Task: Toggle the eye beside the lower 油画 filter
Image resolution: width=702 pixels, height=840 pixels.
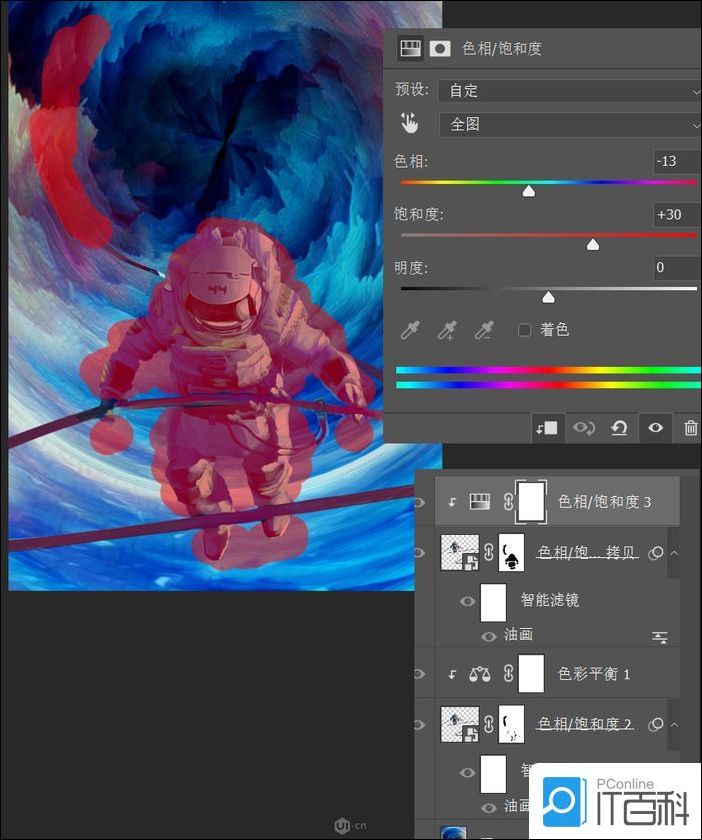Action: tap(489, 808)
